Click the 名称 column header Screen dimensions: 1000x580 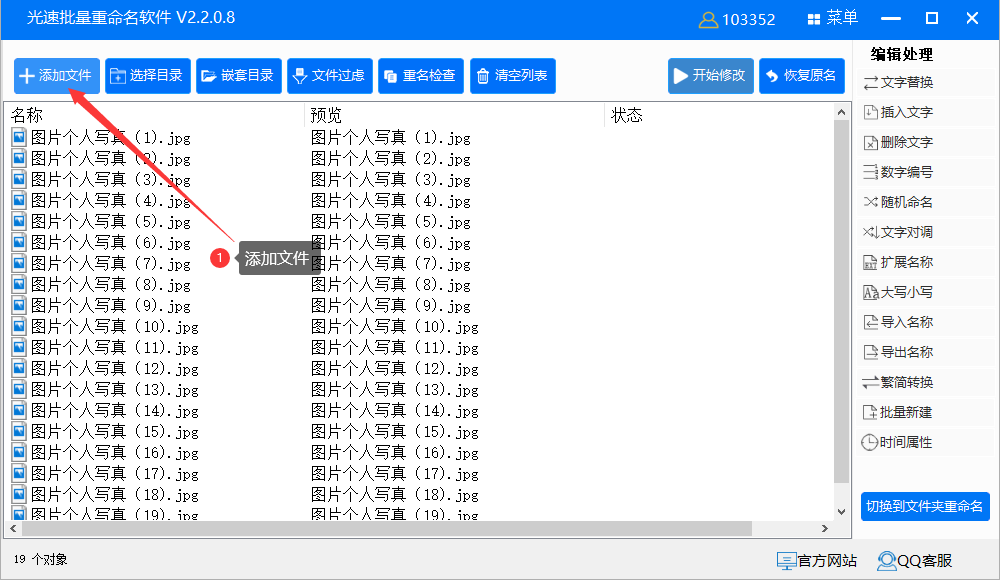(x=27, y=115)
